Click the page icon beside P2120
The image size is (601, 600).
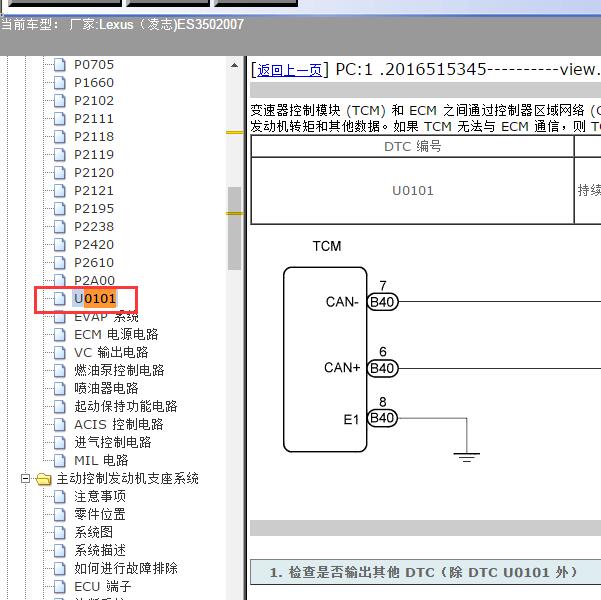coord(59,173)
